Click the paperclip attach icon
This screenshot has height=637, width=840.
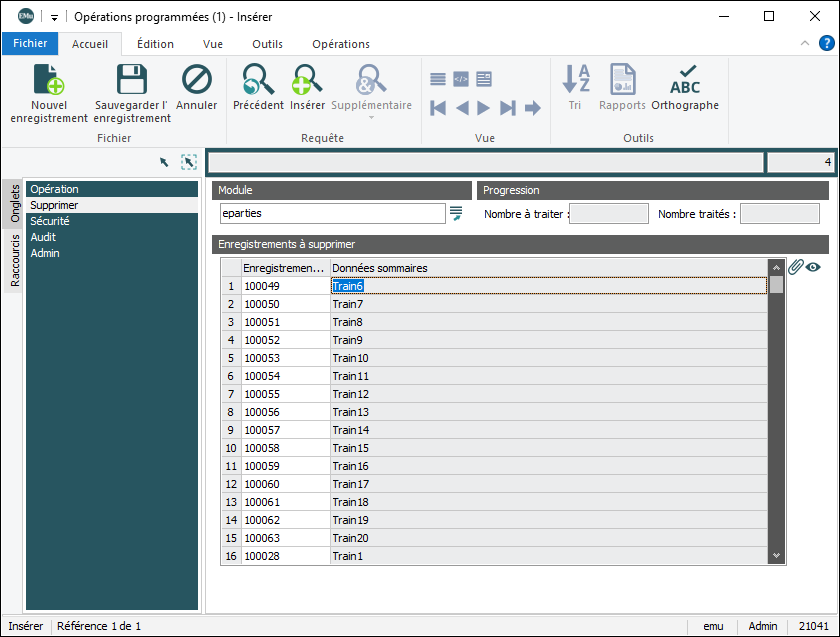coord(796,267)
